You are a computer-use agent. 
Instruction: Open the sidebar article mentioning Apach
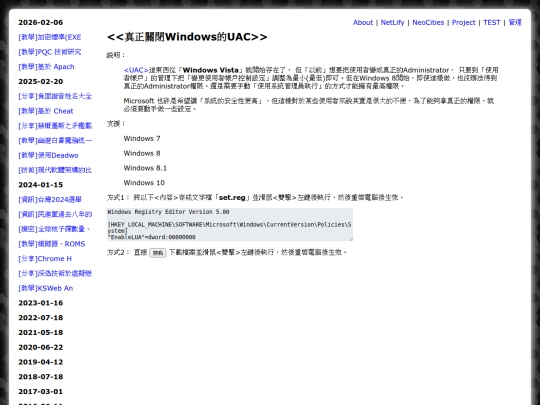point(46,67)
